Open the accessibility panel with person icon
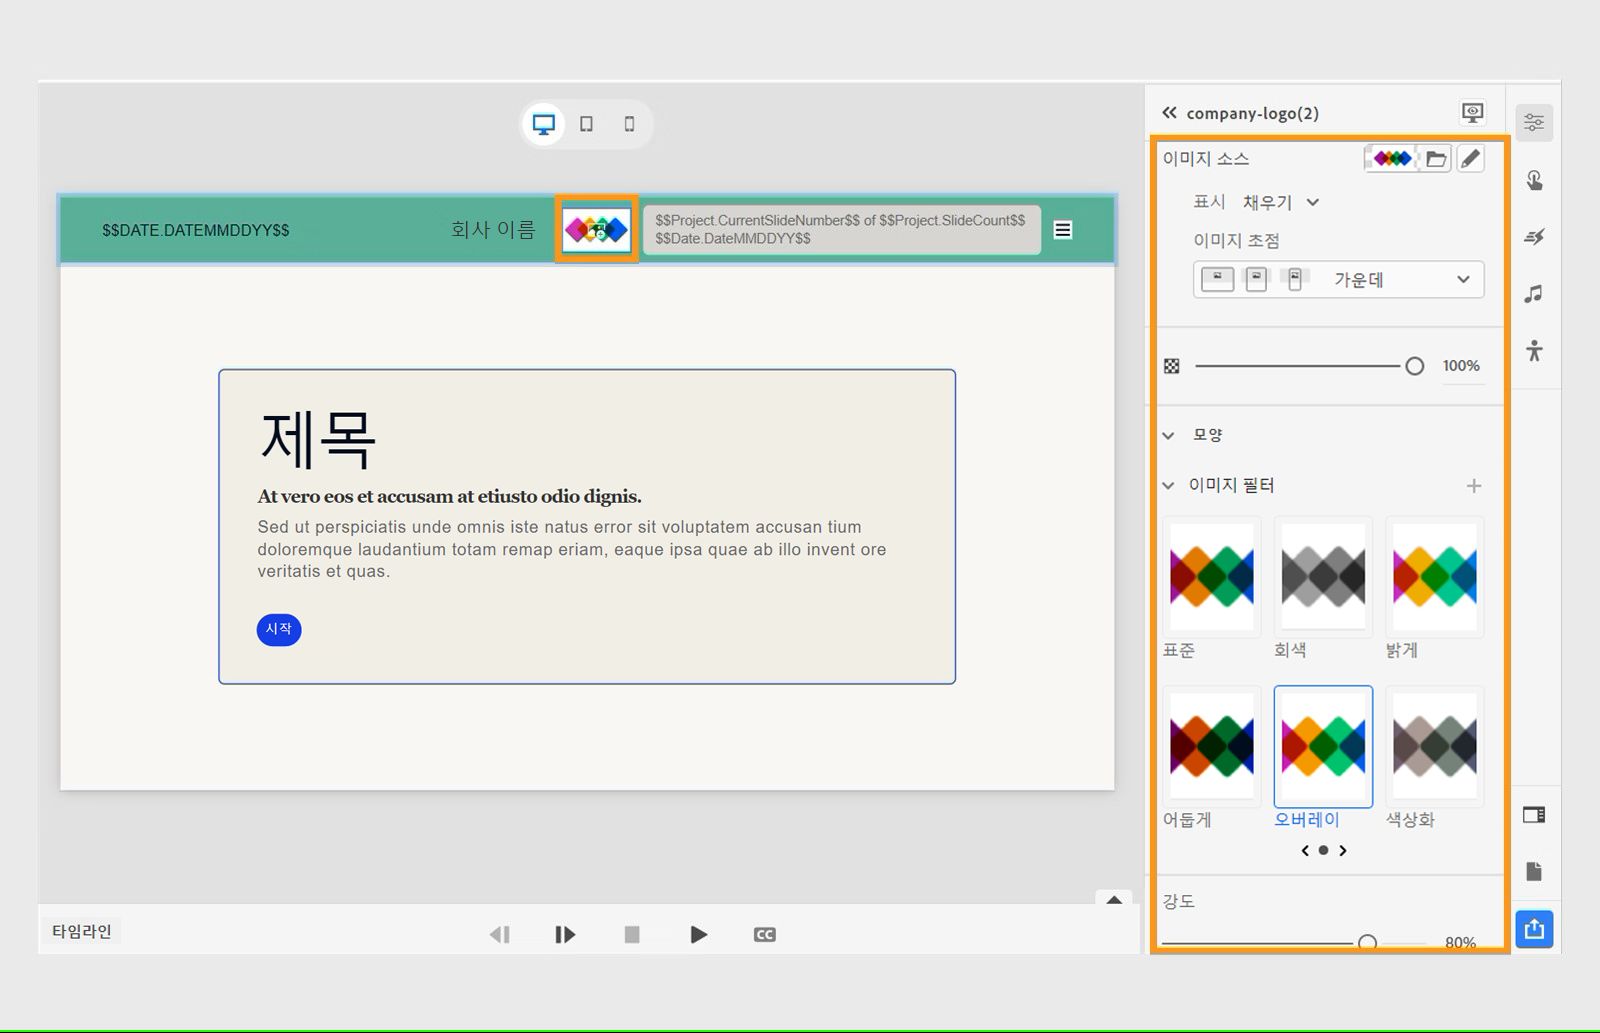 pyautogui.click(x=1535, y=352)
